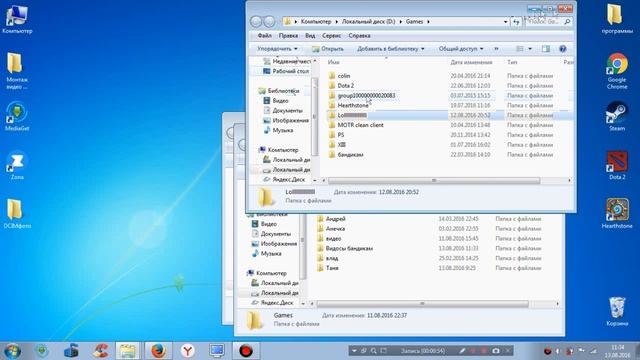Image resolution: width=640 pixels, height=360 pixels.
Task: Launch MediaGet from the desktop
Action: [x=17, y=116]
